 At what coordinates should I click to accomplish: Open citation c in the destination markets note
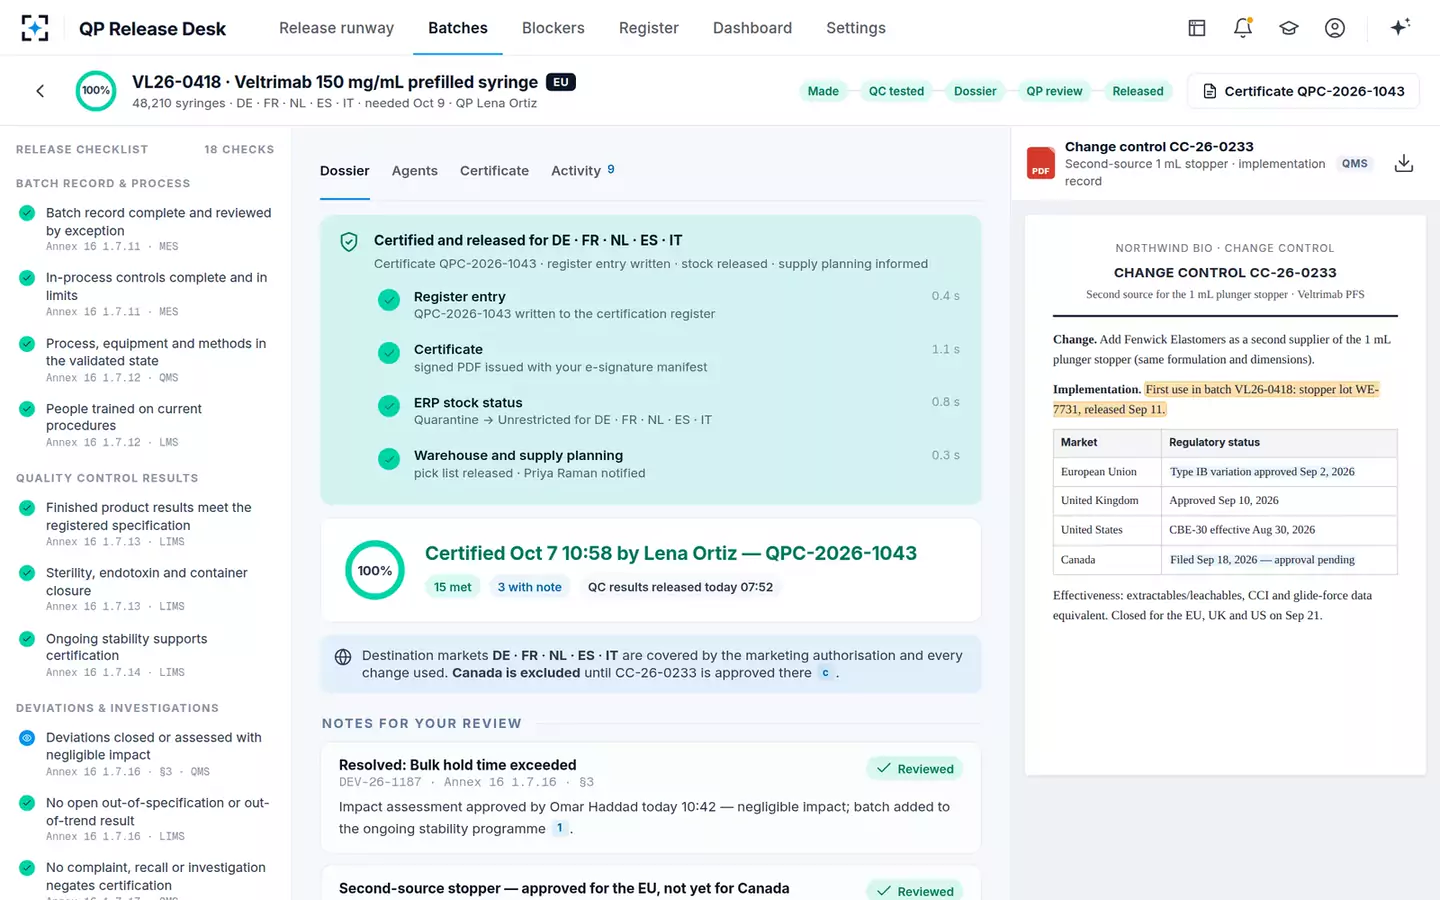pyautogui.click(x=825, y=673)
